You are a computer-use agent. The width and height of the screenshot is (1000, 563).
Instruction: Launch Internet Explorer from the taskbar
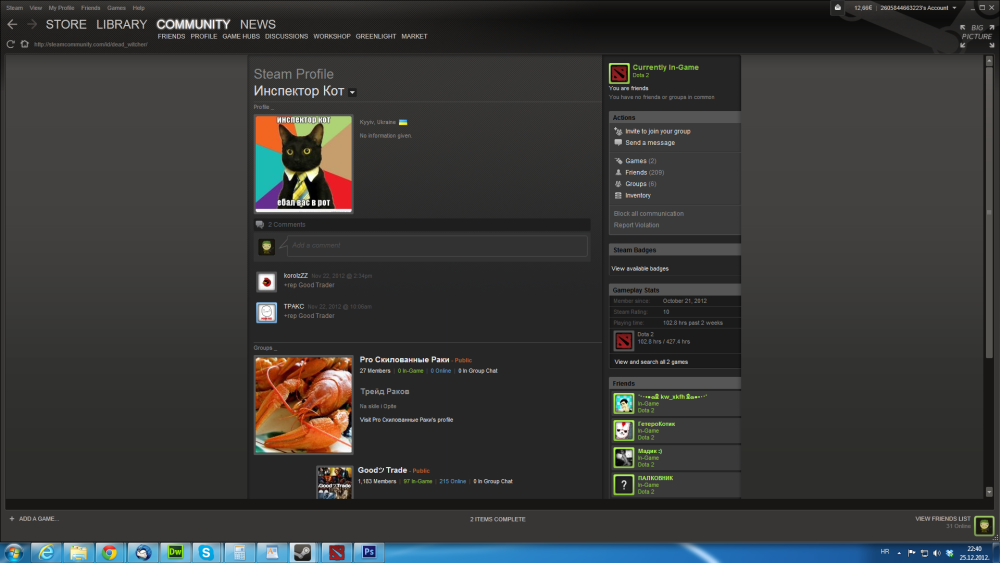tap(46, 552)
